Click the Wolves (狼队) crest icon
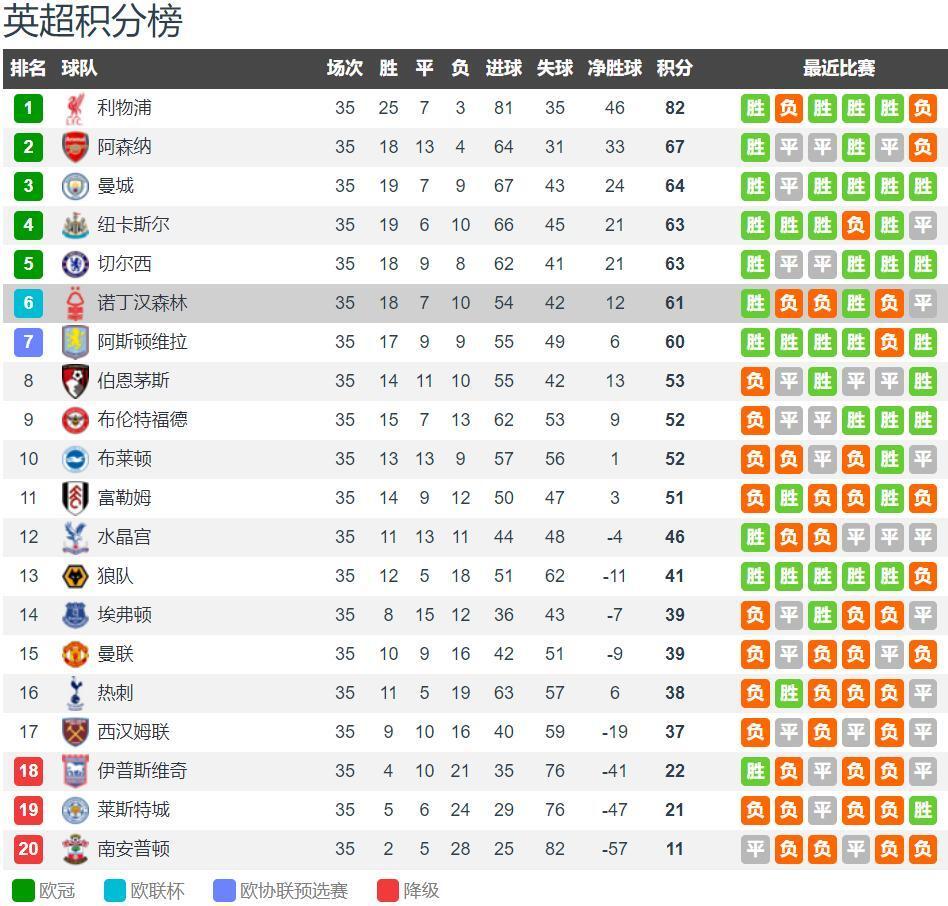Screen dimensions: 948x906 [75, 576]
